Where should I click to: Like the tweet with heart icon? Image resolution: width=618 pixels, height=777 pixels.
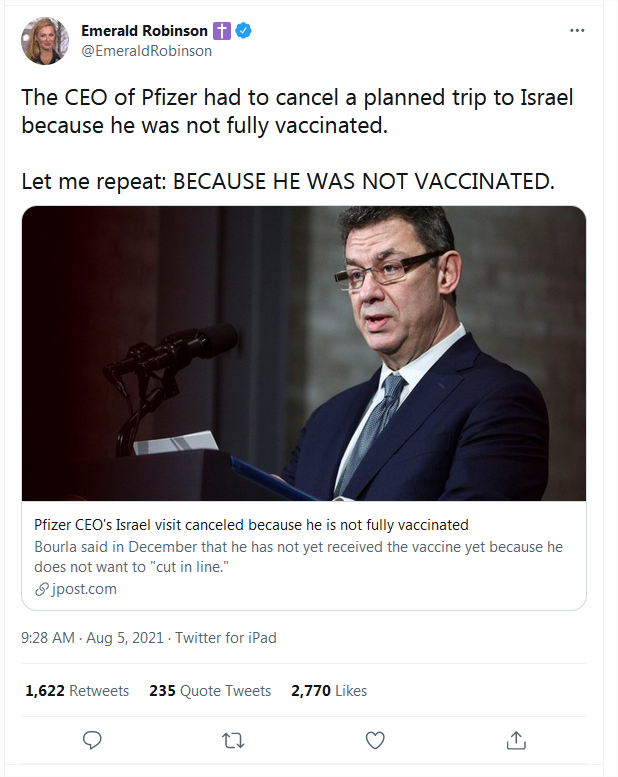point(375,741)
